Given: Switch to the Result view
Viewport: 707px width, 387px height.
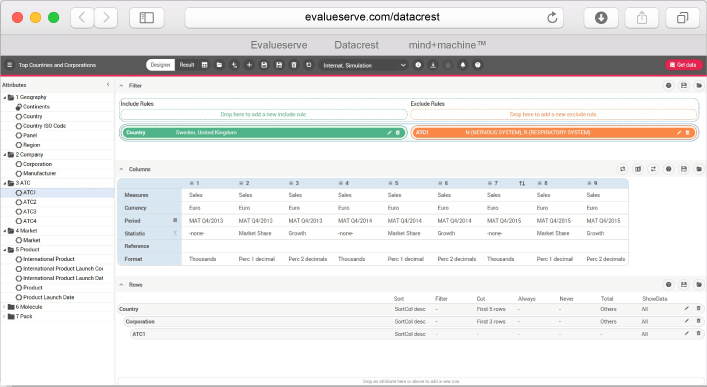Looking at the screenshot, I should pos(187,65).
